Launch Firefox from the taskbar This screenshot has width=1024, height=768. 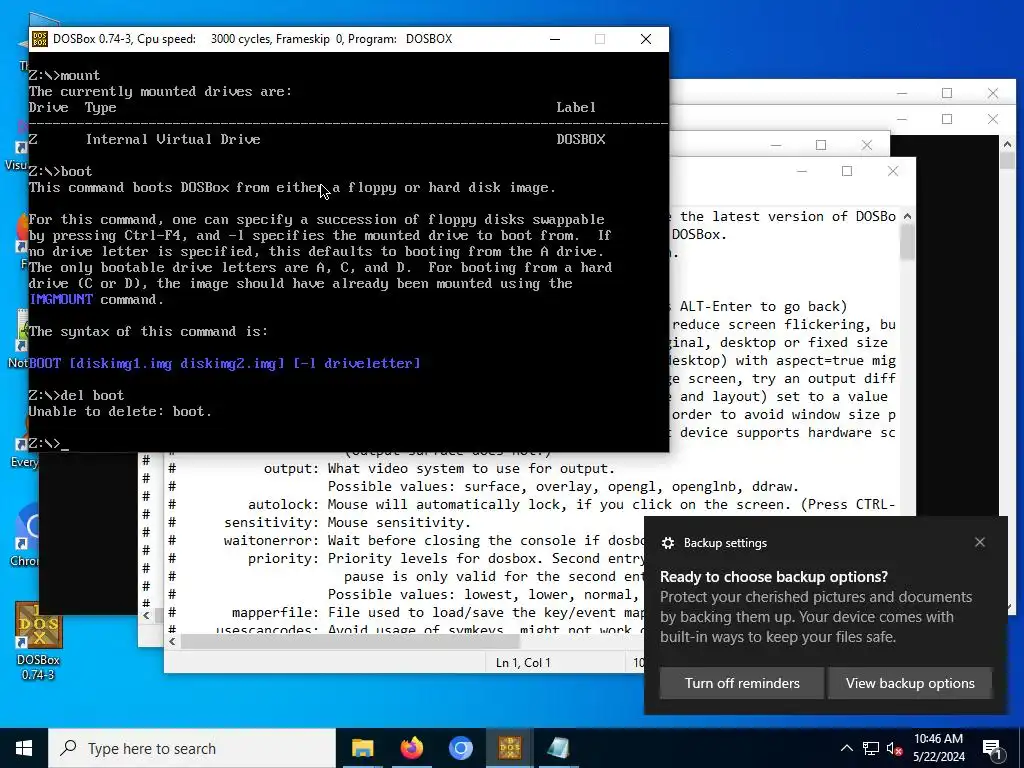(x=411, y=748)
